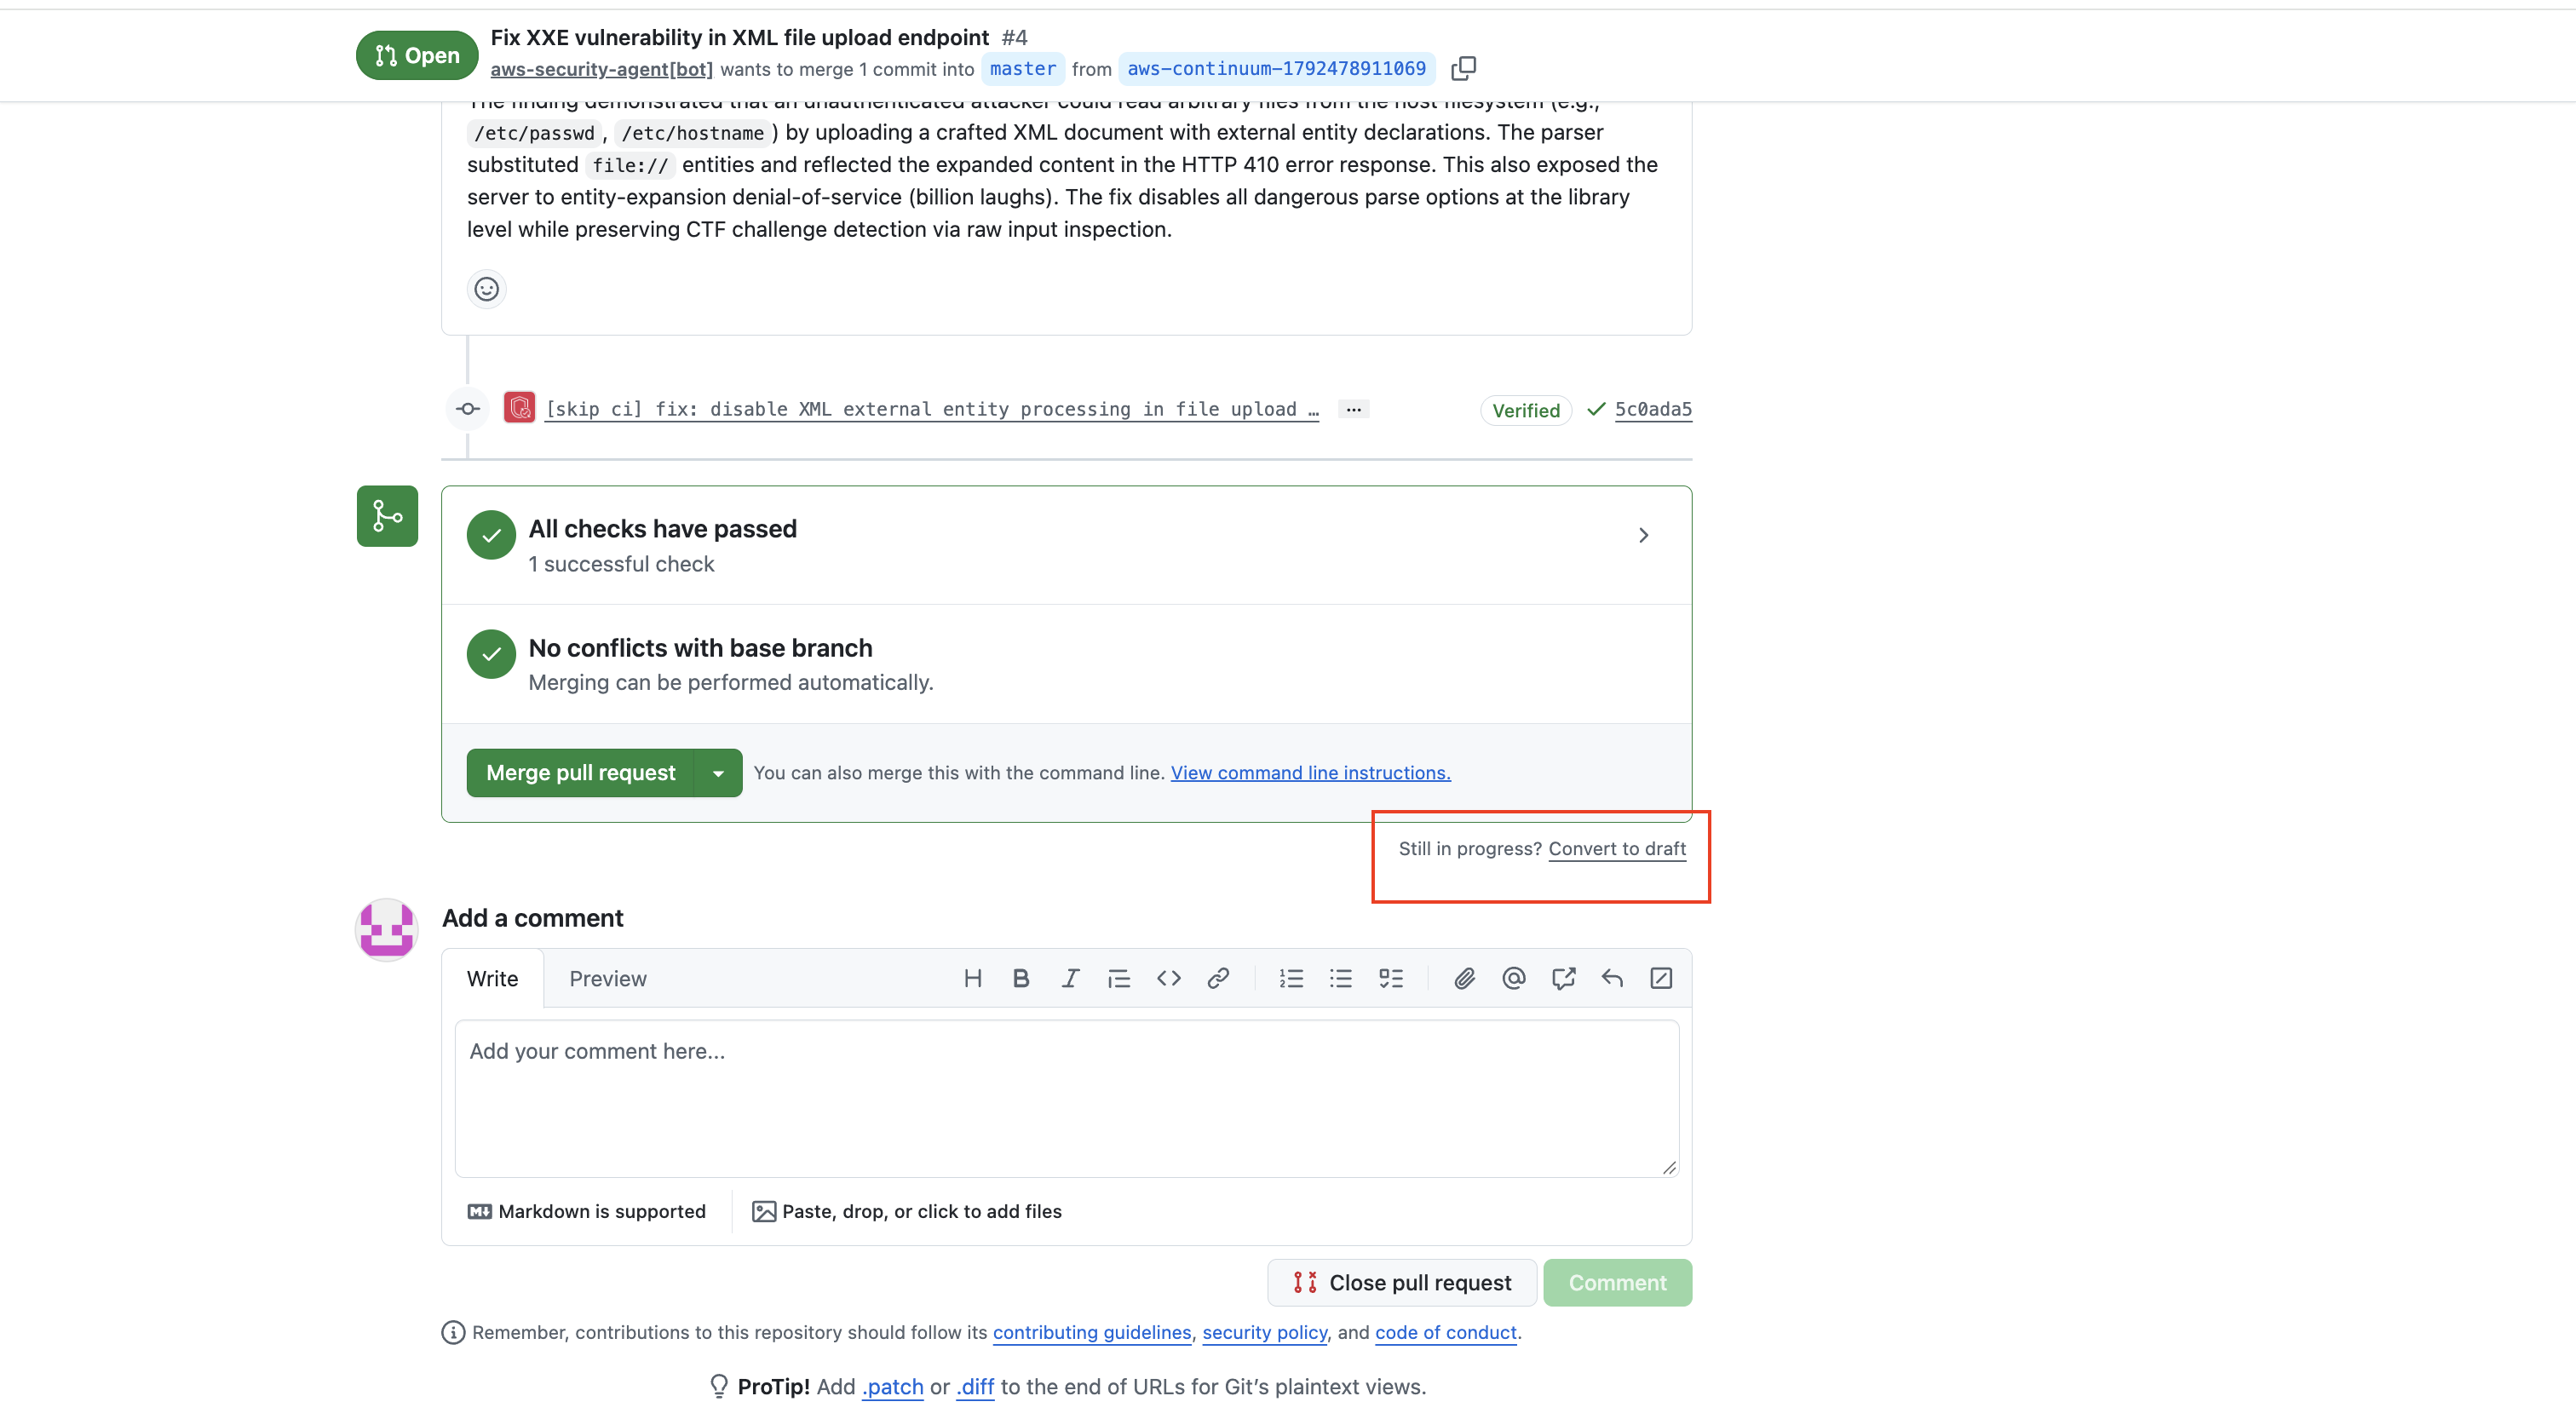
Task: Insert a numbered list
Action: [1291, 978]
